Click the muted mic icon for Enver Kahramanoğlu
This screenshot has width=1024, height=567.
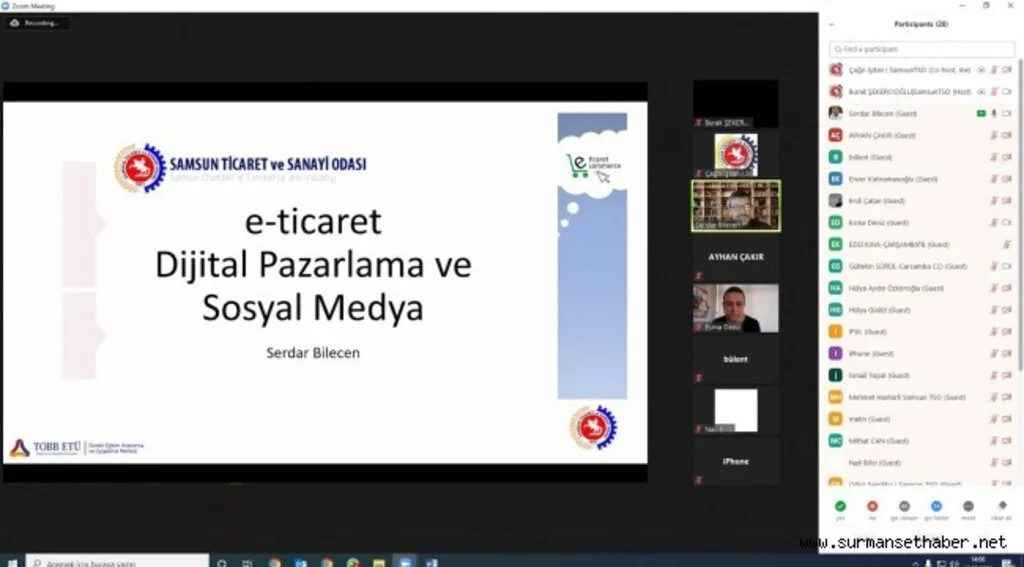[x=994, y=179]
